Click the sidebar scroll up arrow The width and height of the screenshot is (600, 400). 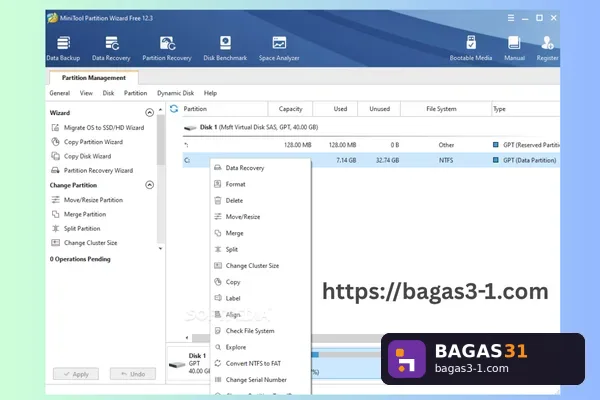pos(161,110)
